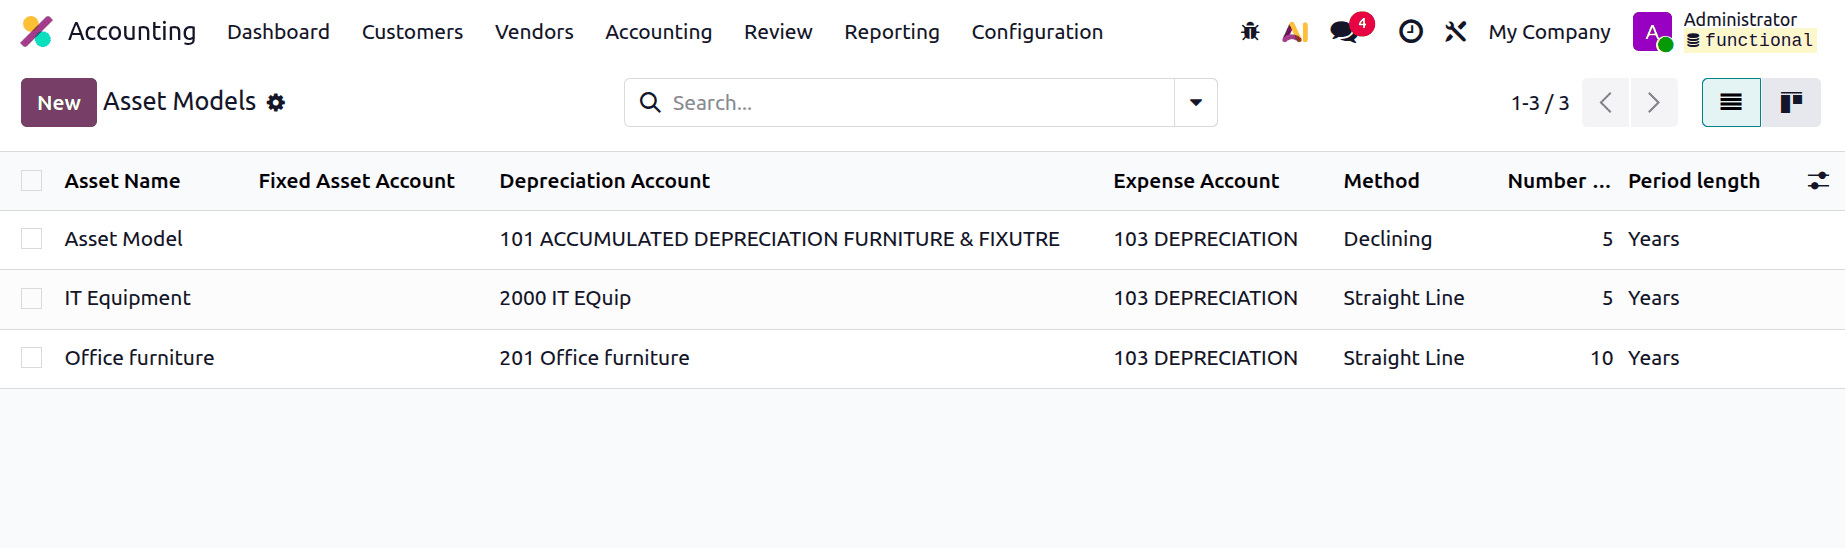
Task: Open the Vendors menu
Action: click(x=534, y=32)
